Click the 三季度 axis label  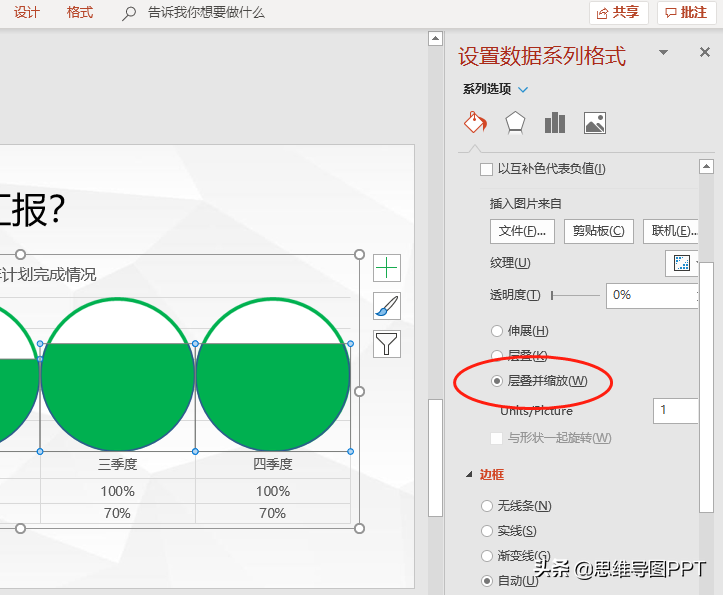[118, 464]
